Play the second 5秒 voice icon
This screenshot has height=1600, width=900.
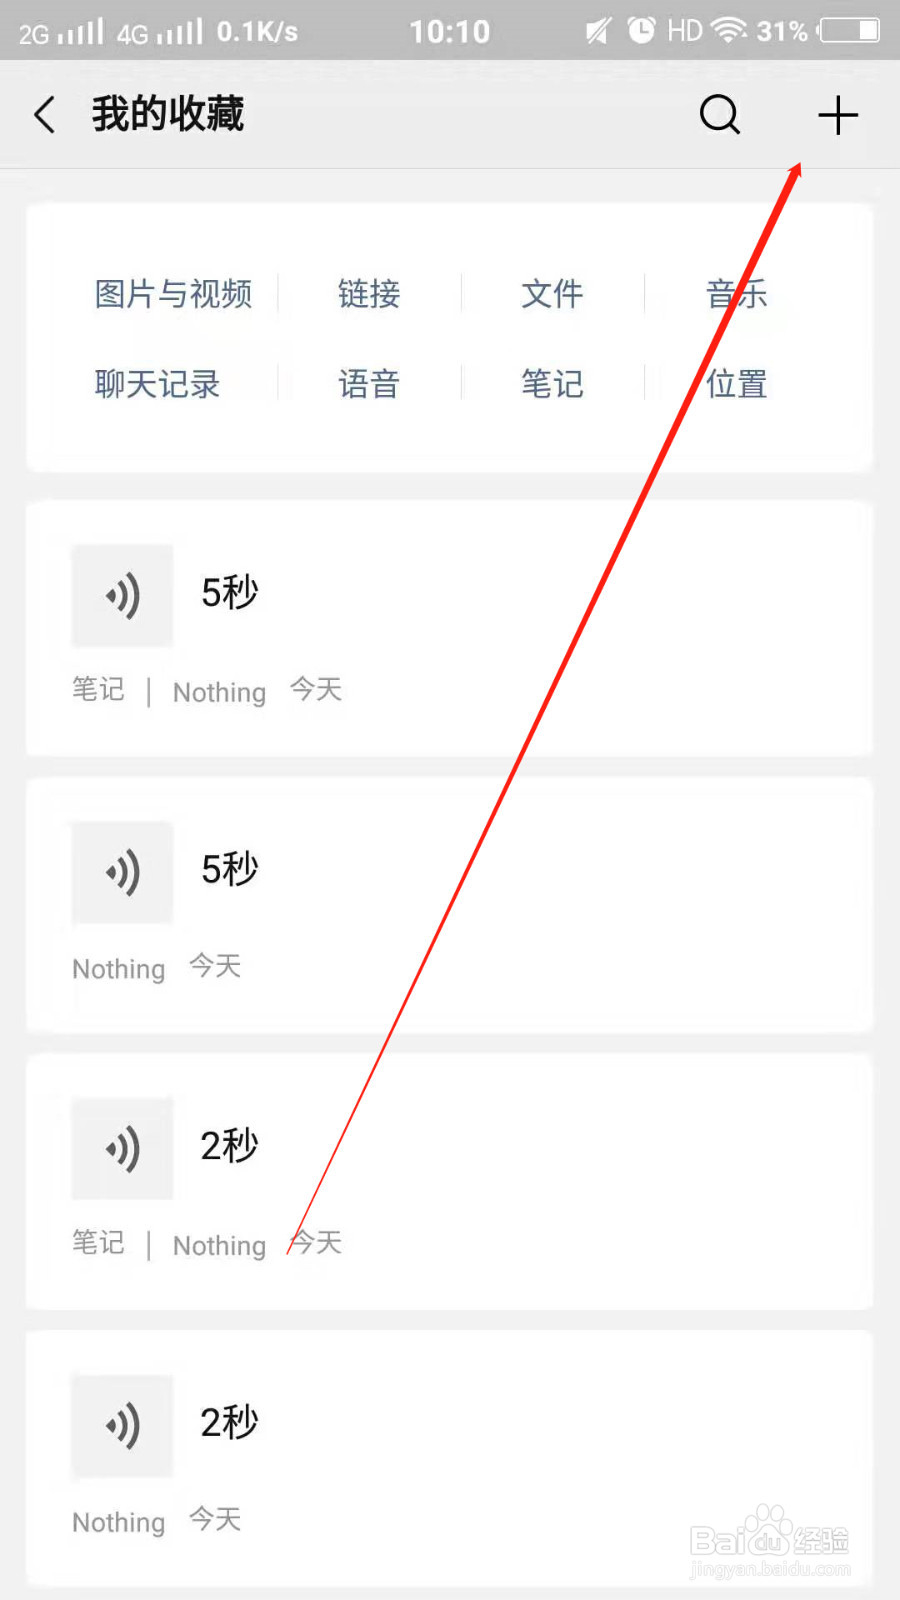point(122,873)
